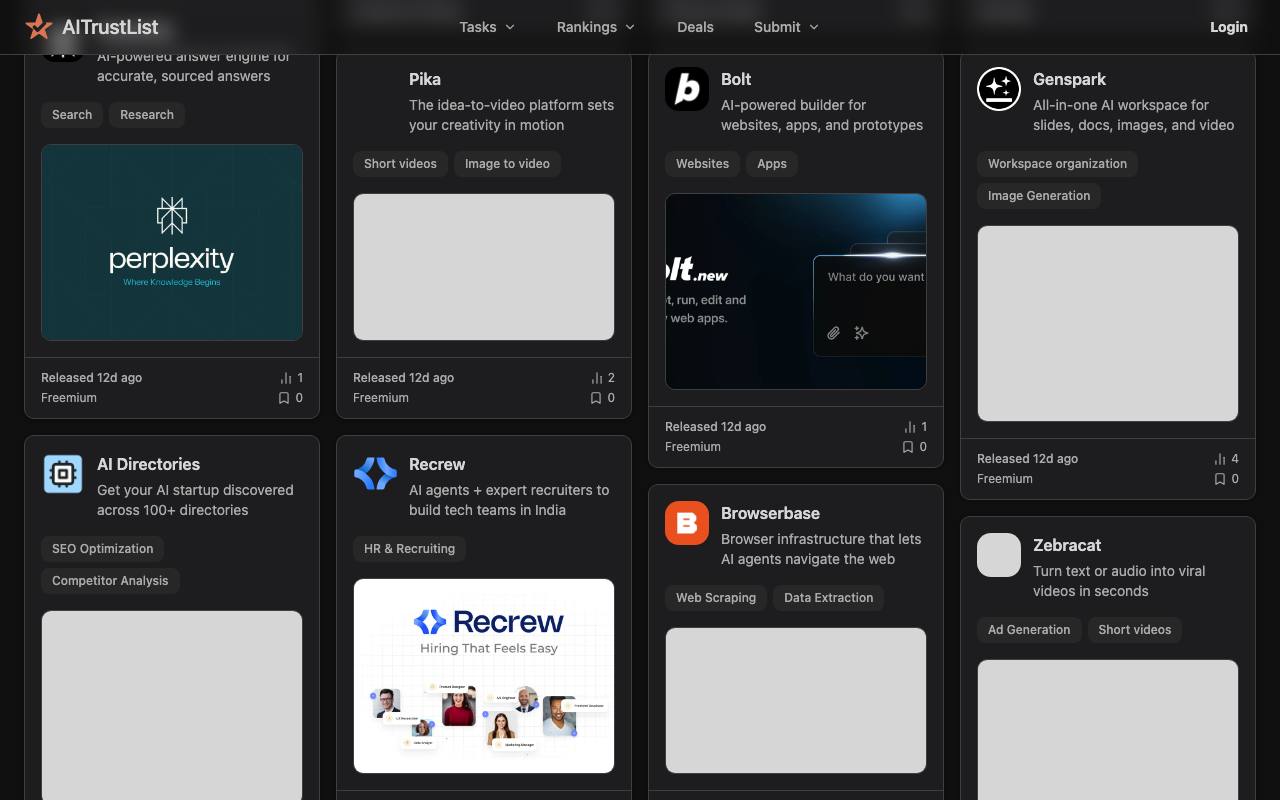Viewport: 1280px width, 800px height.
Task: Bookmark the Pika tool listing
Action: (596, 398)
